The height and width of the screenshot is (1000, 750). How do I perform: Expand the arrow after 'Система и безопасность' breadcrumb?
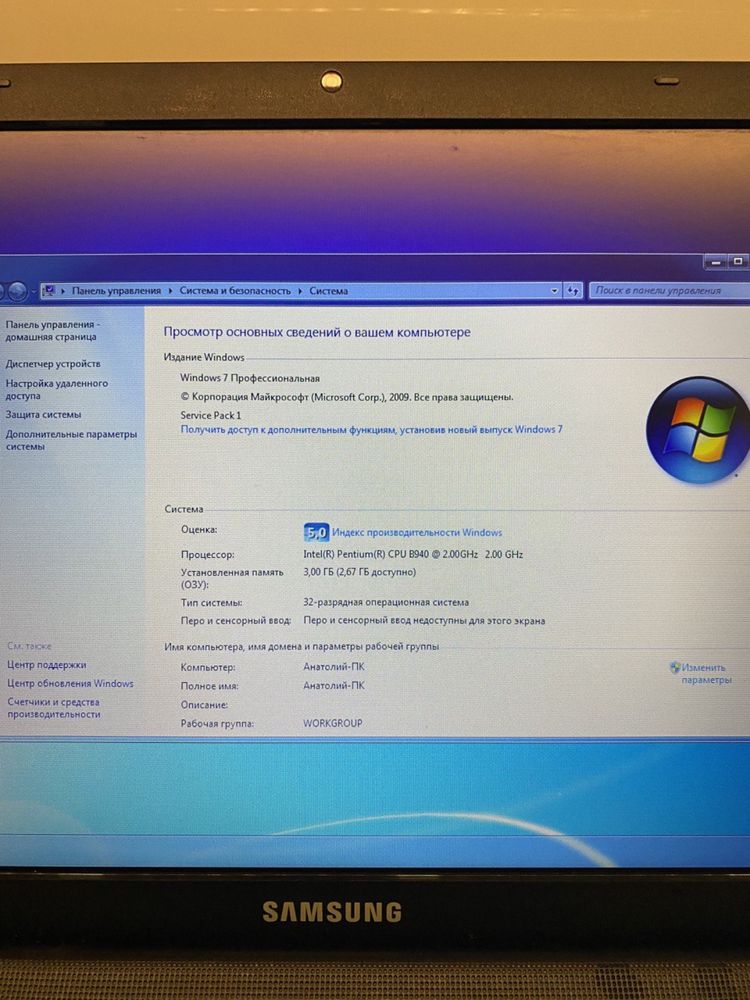(x=300, y=291)
